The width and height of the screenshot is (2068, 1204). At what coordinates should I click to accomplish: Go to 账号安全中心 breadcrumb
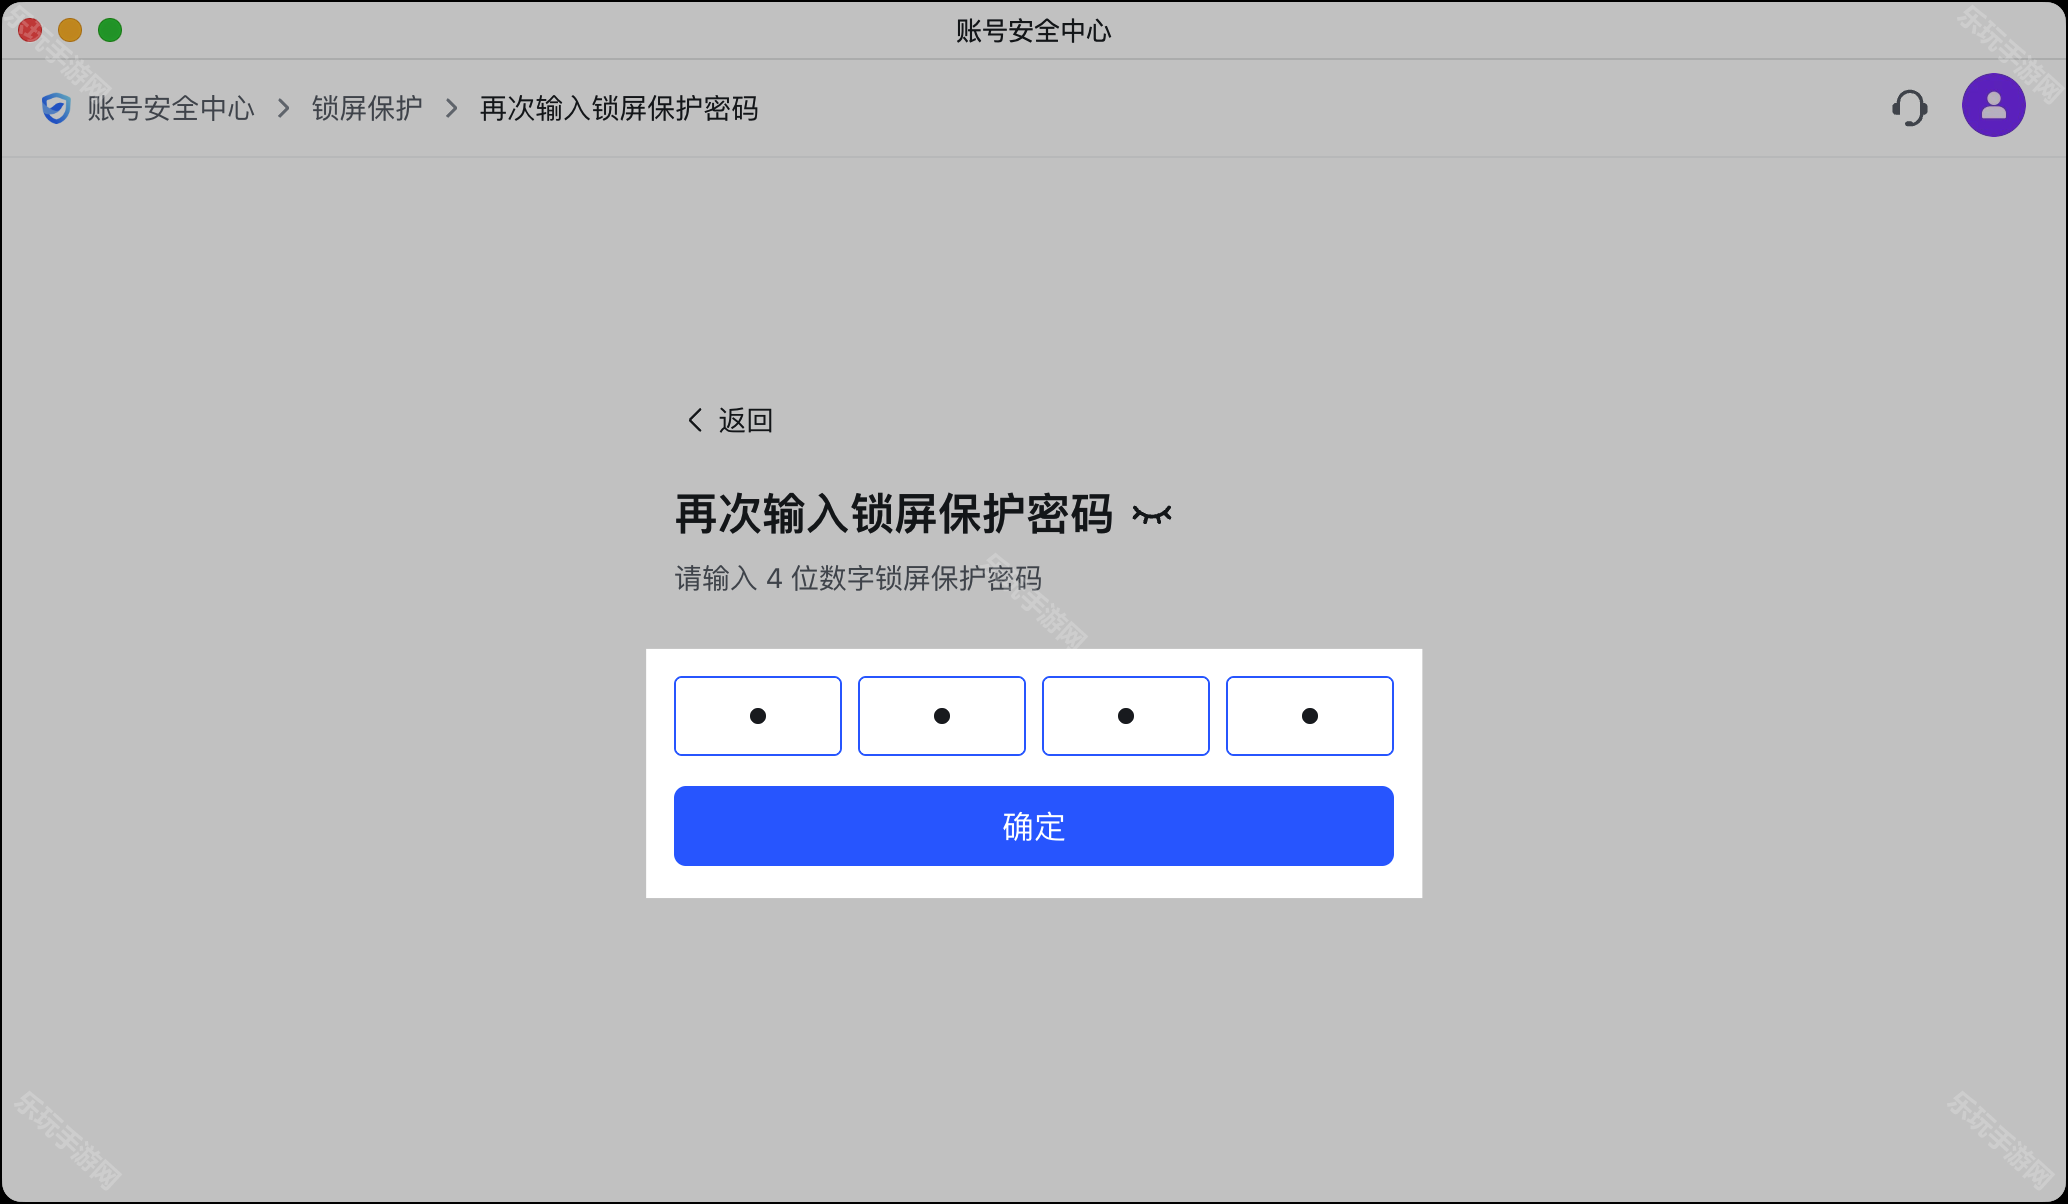tap(170, 108)
